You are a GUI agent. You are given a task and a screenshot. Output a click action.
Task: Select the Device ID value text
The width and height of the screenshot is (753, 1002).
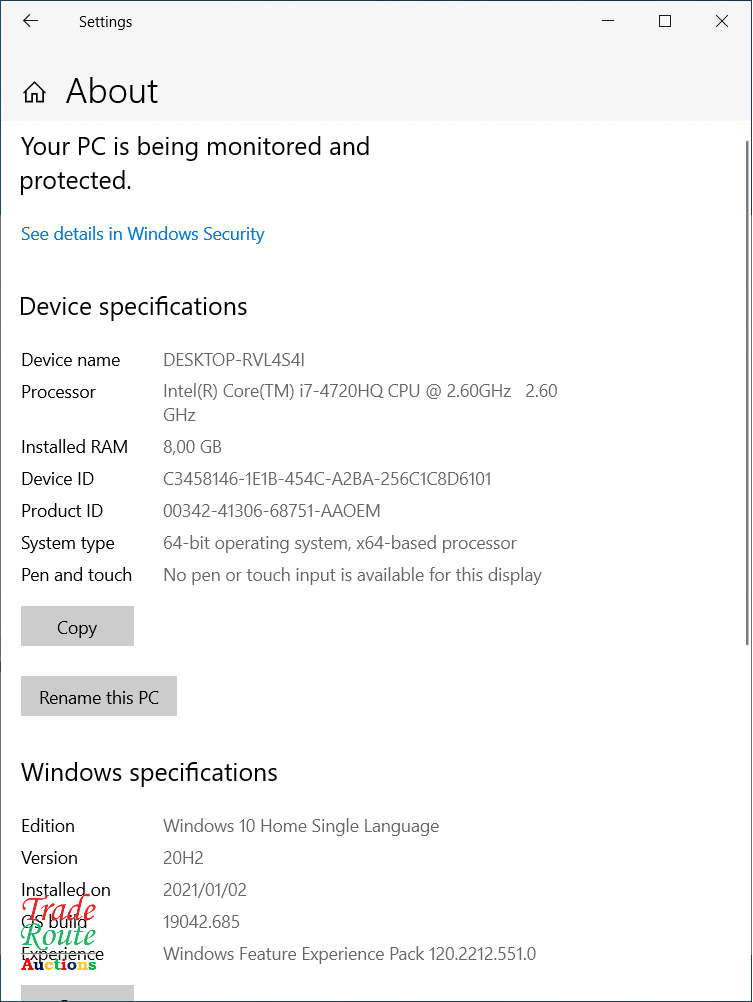click(327, 479)
